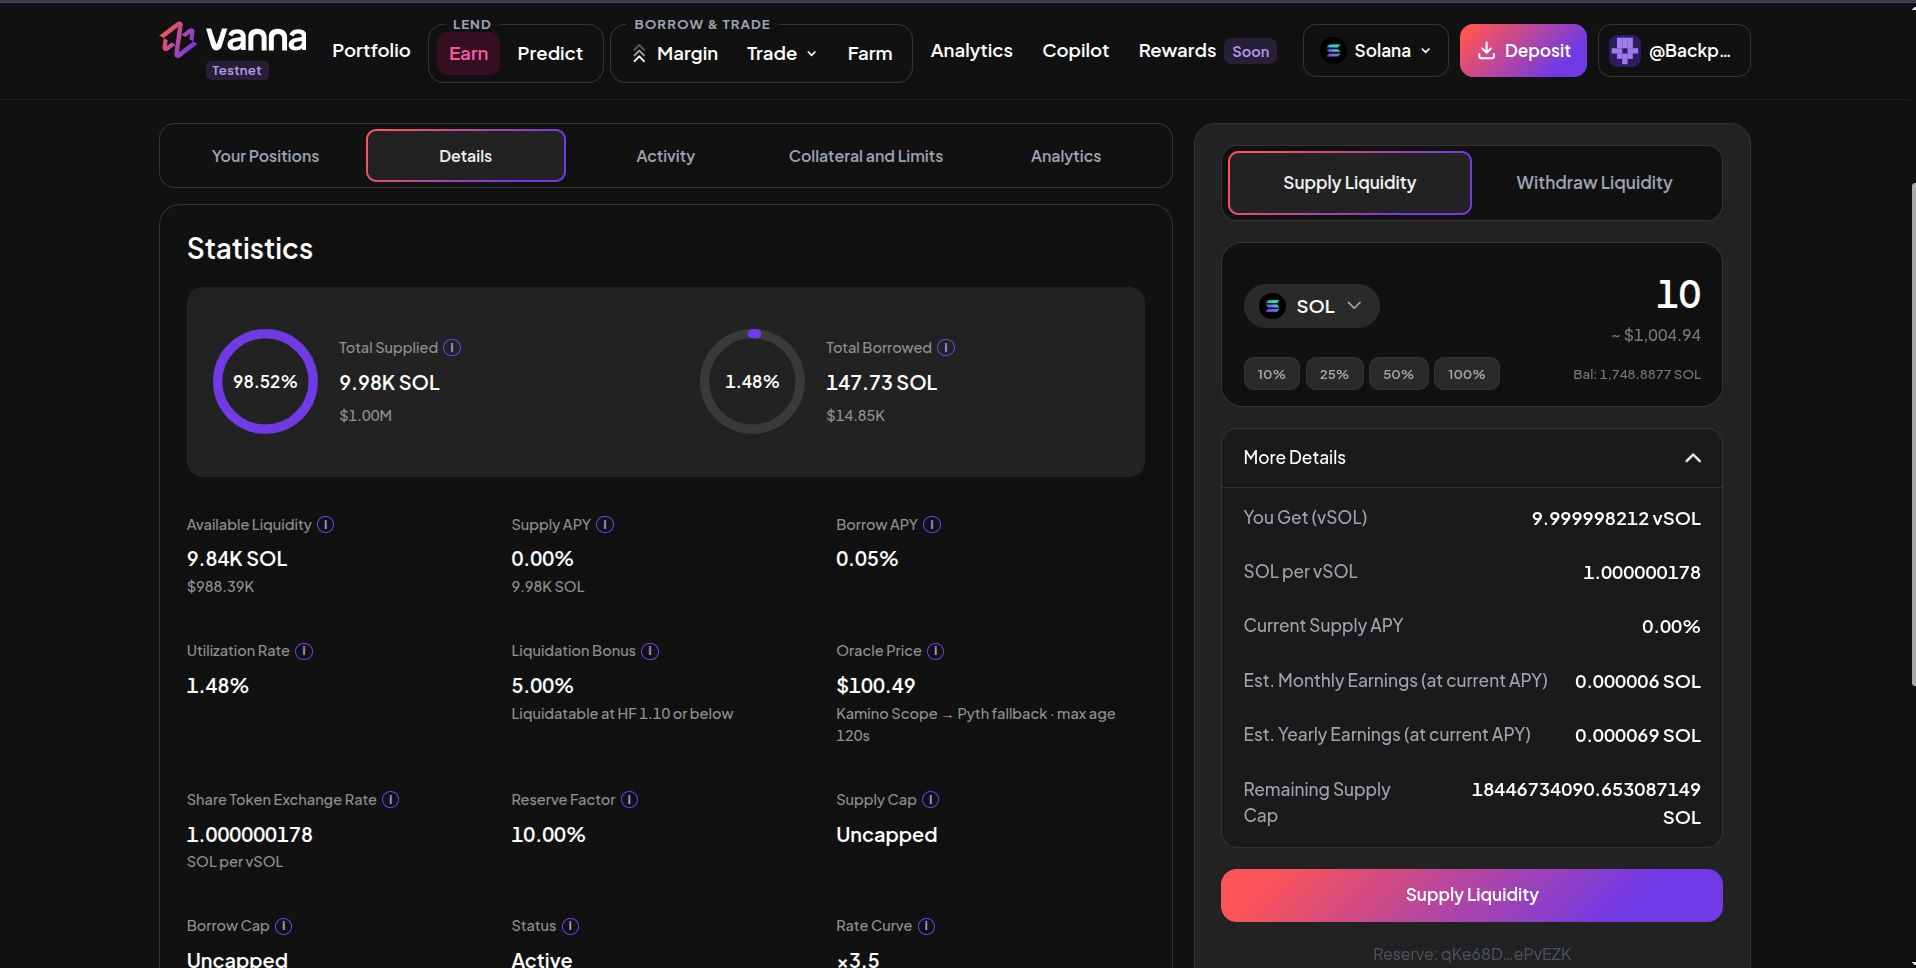Select the Details tab
This screenshot has height=968, width=1916.
pyautogui.click(x=466, y=156)
